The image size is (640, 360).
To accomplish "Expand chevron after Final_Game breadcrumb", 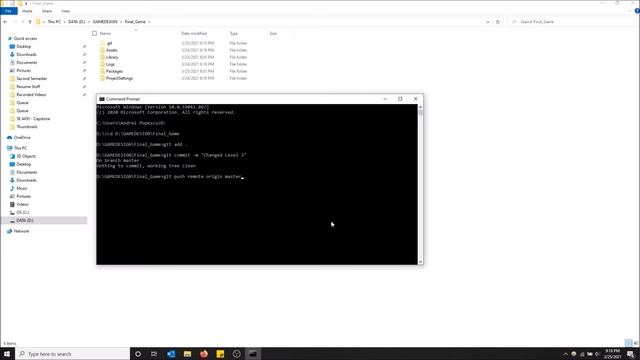I will pyautogui.click(x=149, y=22).
